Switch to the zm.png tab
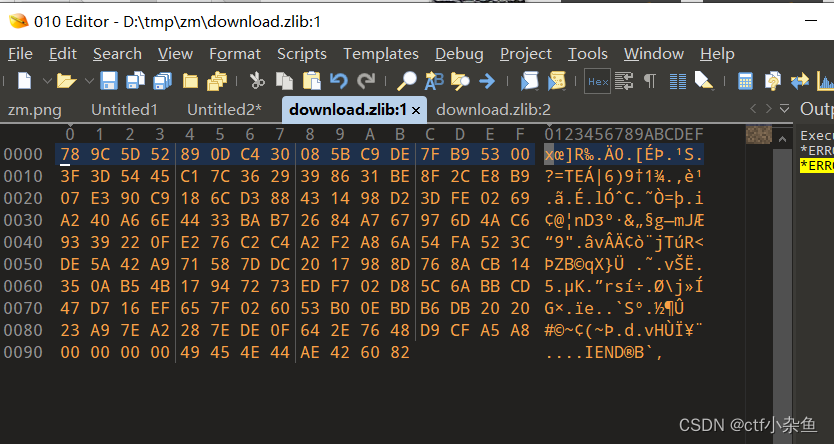Image resolution: width=834 pixels, height=444 pixels. [x=35, y=110]
